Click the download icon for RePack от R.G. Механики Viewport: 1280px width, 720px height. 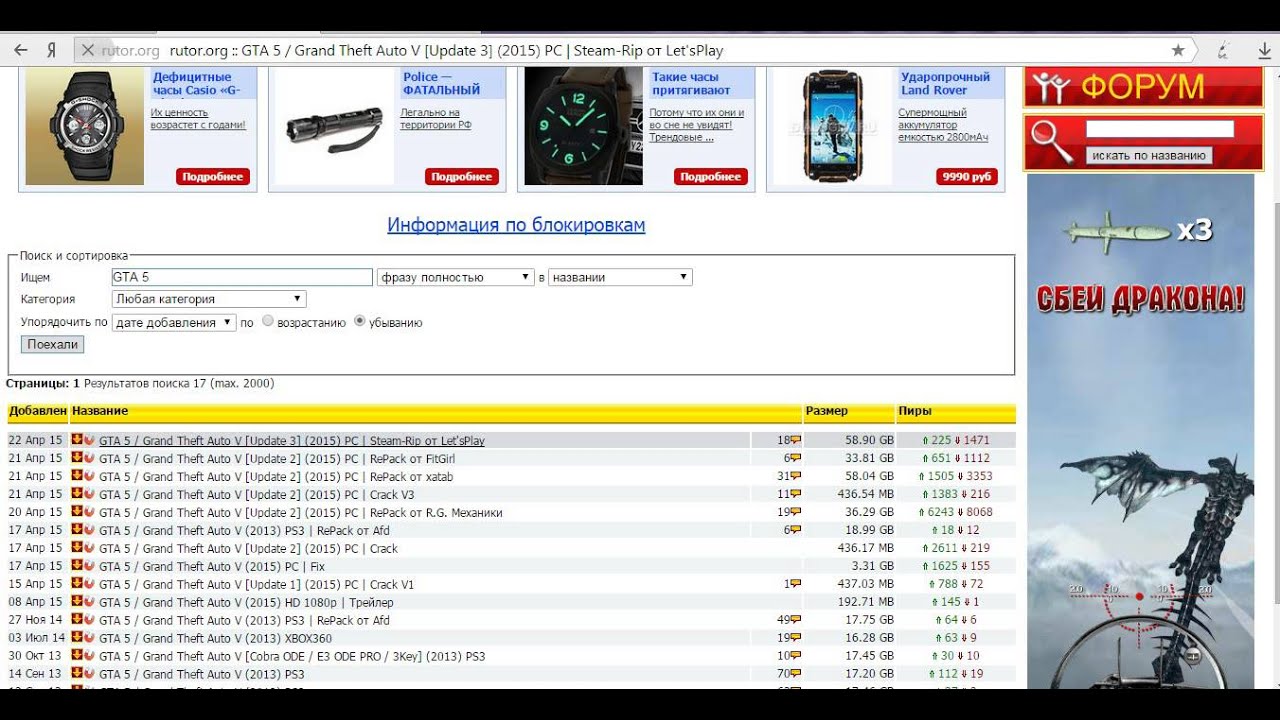point(76,512)
